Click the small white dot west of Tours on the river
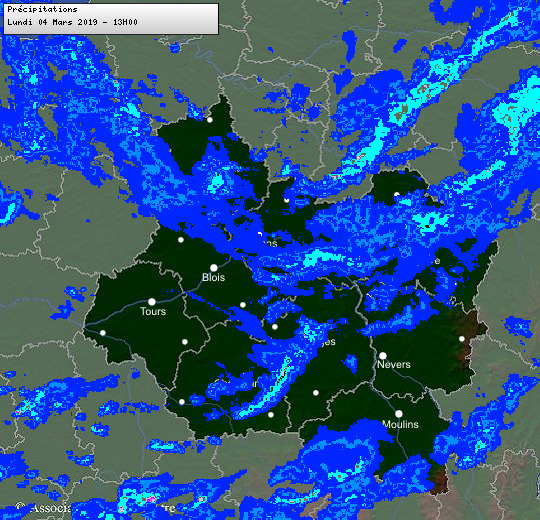 click(103, 333)
